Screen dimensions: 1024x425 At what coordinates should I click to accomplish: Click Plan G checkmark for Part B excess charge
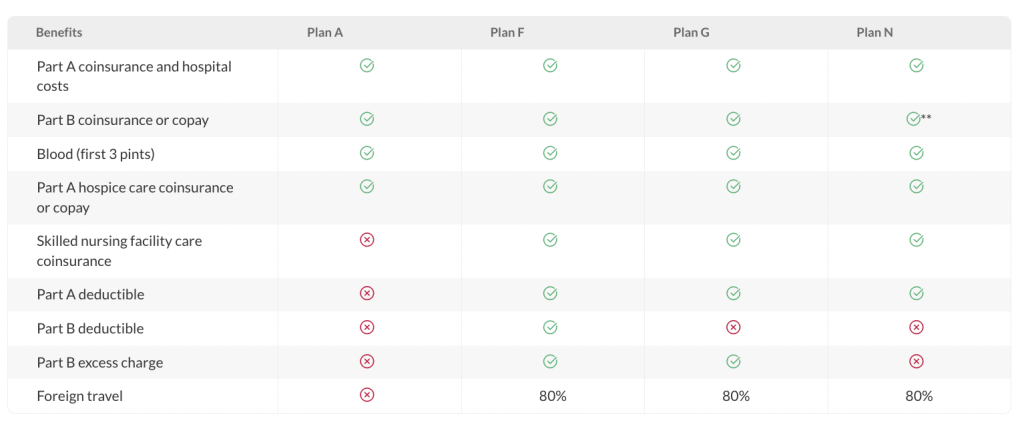pyautogui.click(x=733, y=361)
